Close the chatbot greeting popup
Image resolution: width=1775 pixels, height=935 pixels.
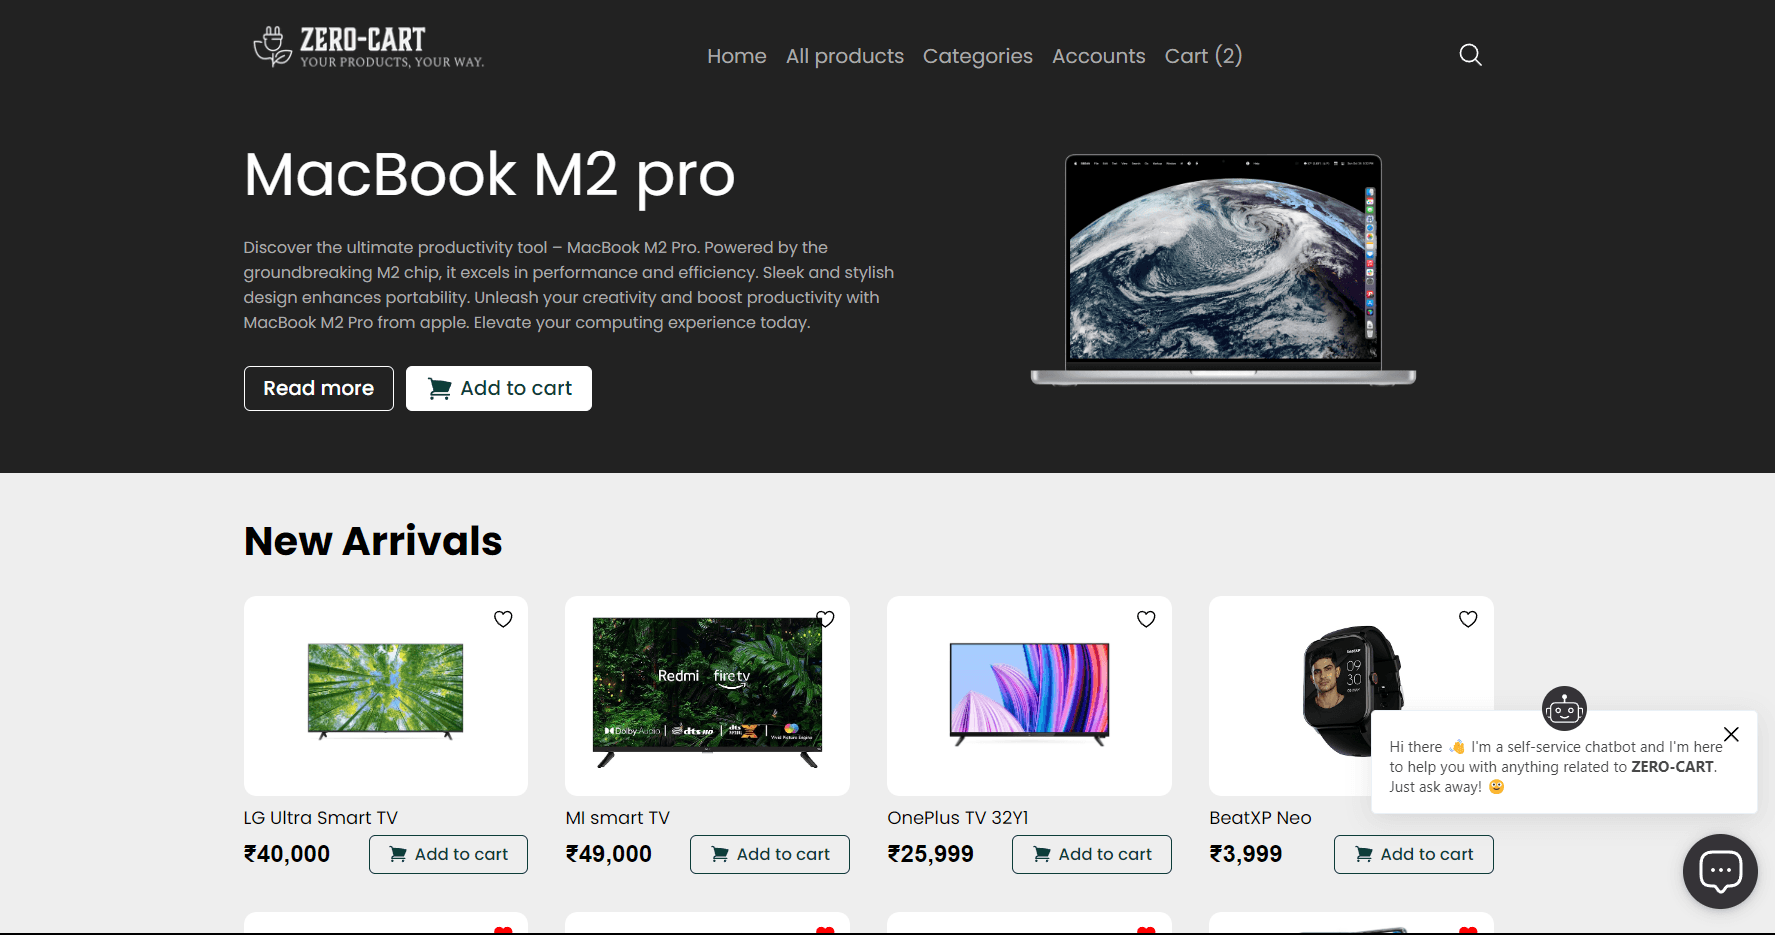(x=1731, y=734)
